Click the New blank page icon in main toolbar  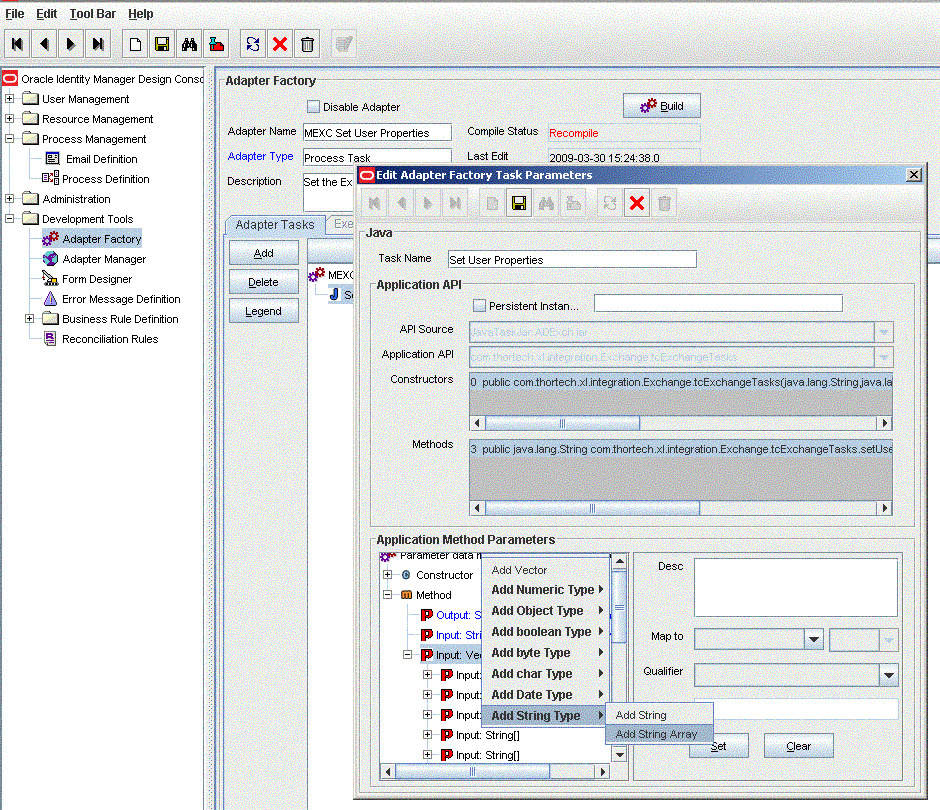pos(134,44)
